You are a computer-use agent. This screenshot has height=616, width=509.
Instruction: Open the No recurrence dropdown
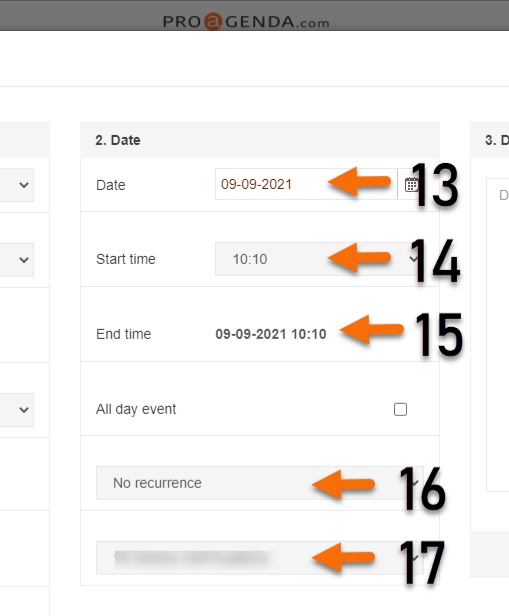coord(260,483)
